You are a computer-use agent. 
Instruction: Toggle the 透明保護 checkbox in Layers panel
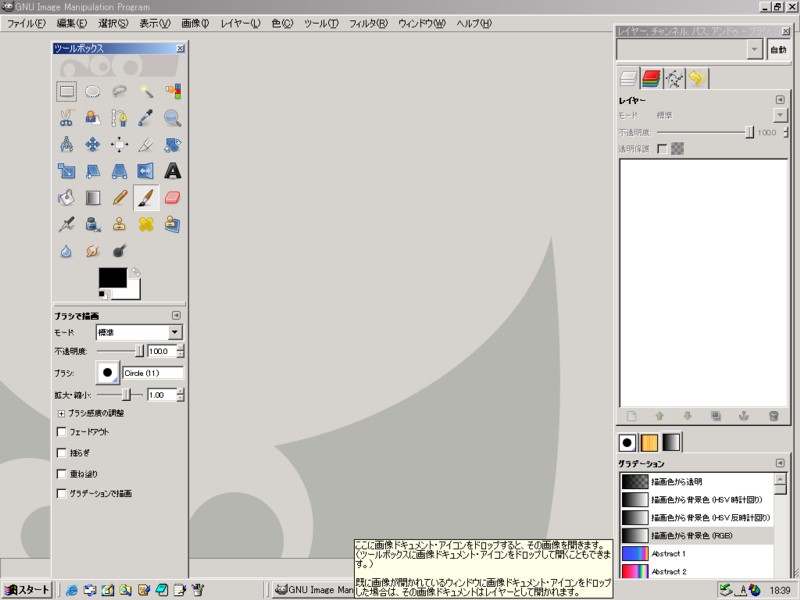662,149
